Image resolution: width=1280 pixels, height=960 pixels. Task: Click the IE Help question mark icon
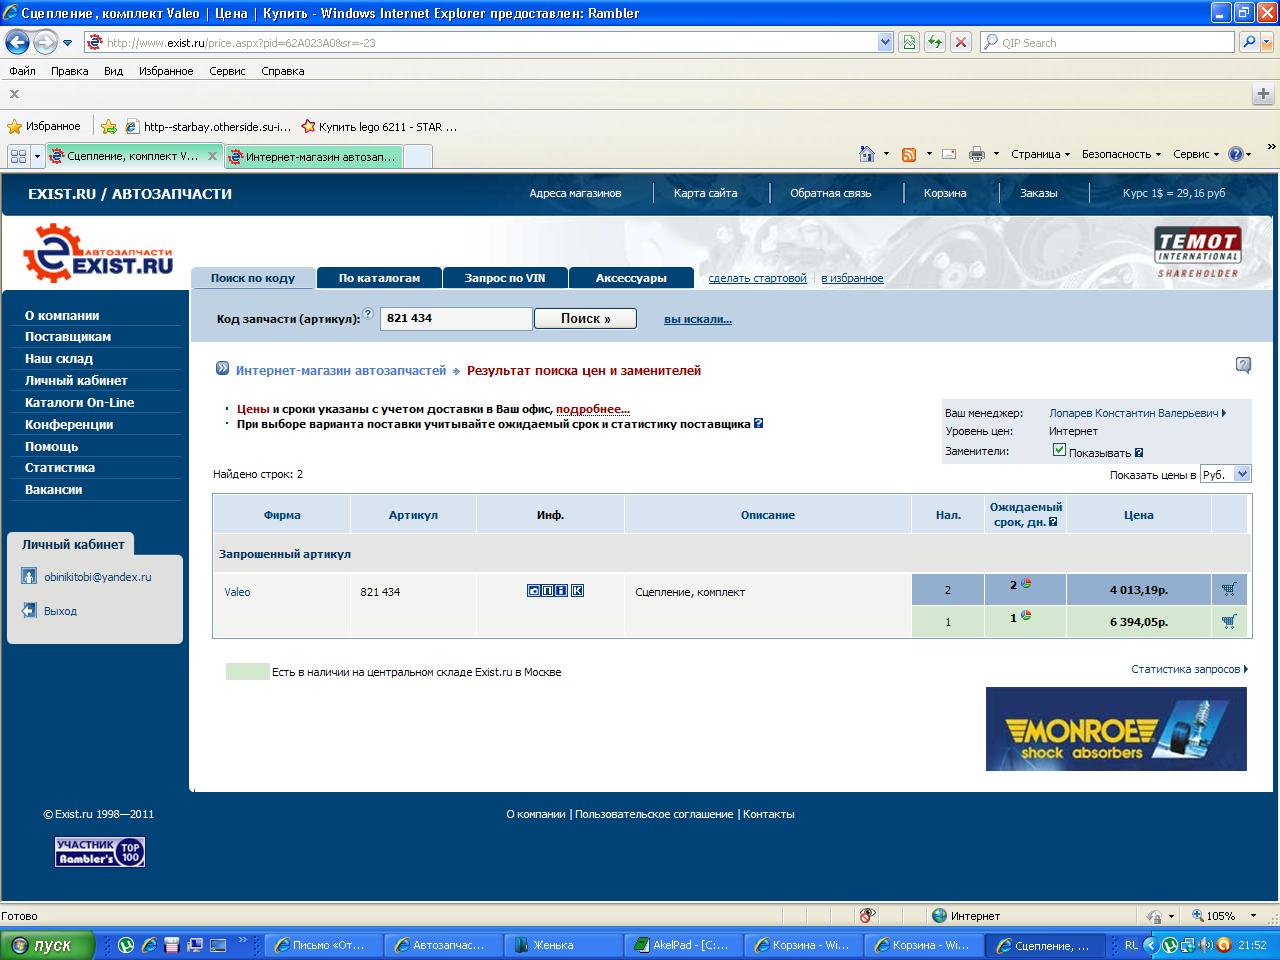tap(1236, 154)
